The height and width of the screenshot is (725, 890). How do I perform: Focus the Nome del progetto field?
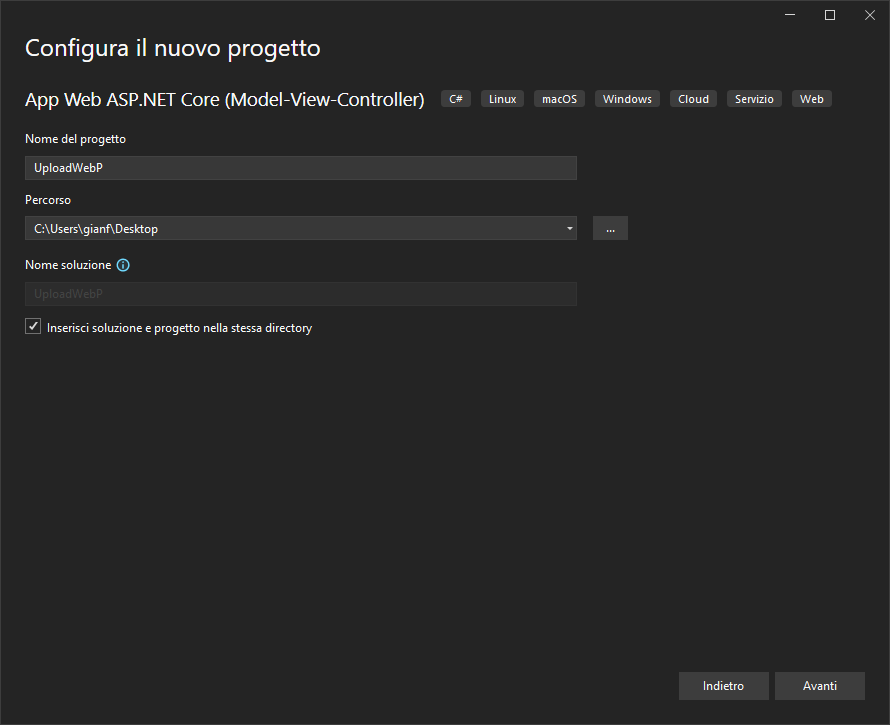point(301,168)
